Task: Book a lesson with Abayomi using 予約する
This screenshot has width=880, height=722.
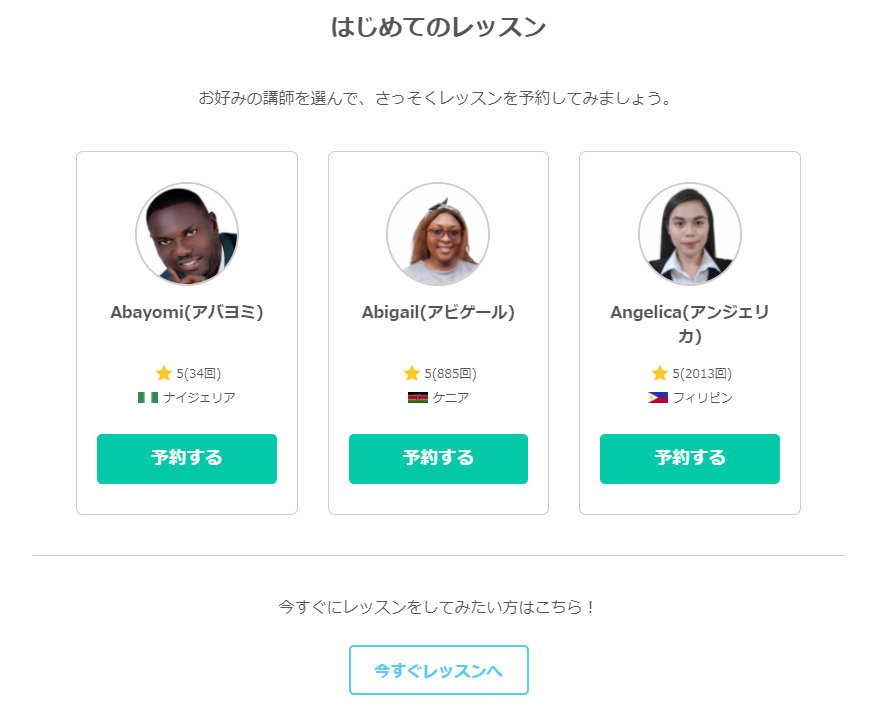Action: [x=187, y=459]
